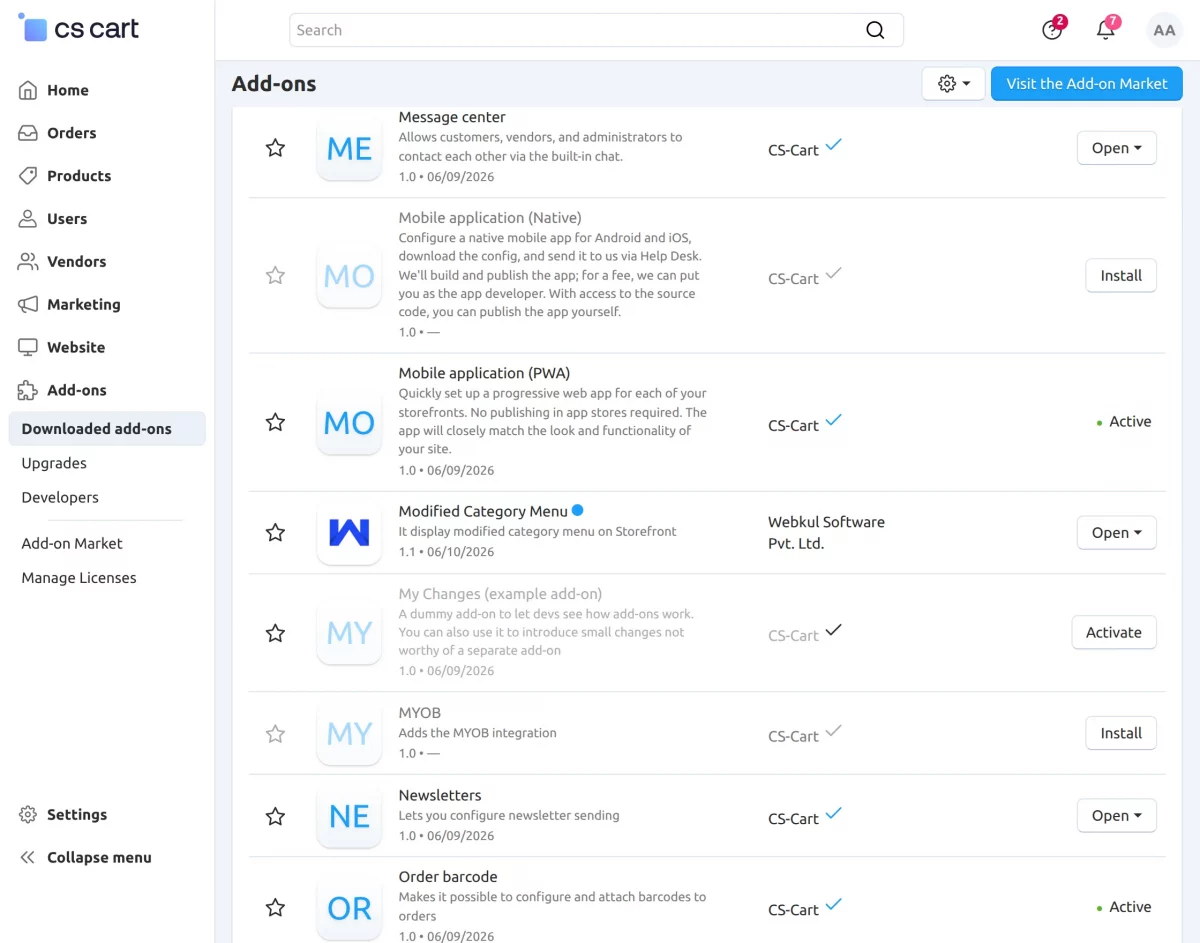The height and width of the screenshot is (943, 1200).
Task: Favorite the Modified Category Menu star
Action: pyautogui.click(x=275, y=532)
